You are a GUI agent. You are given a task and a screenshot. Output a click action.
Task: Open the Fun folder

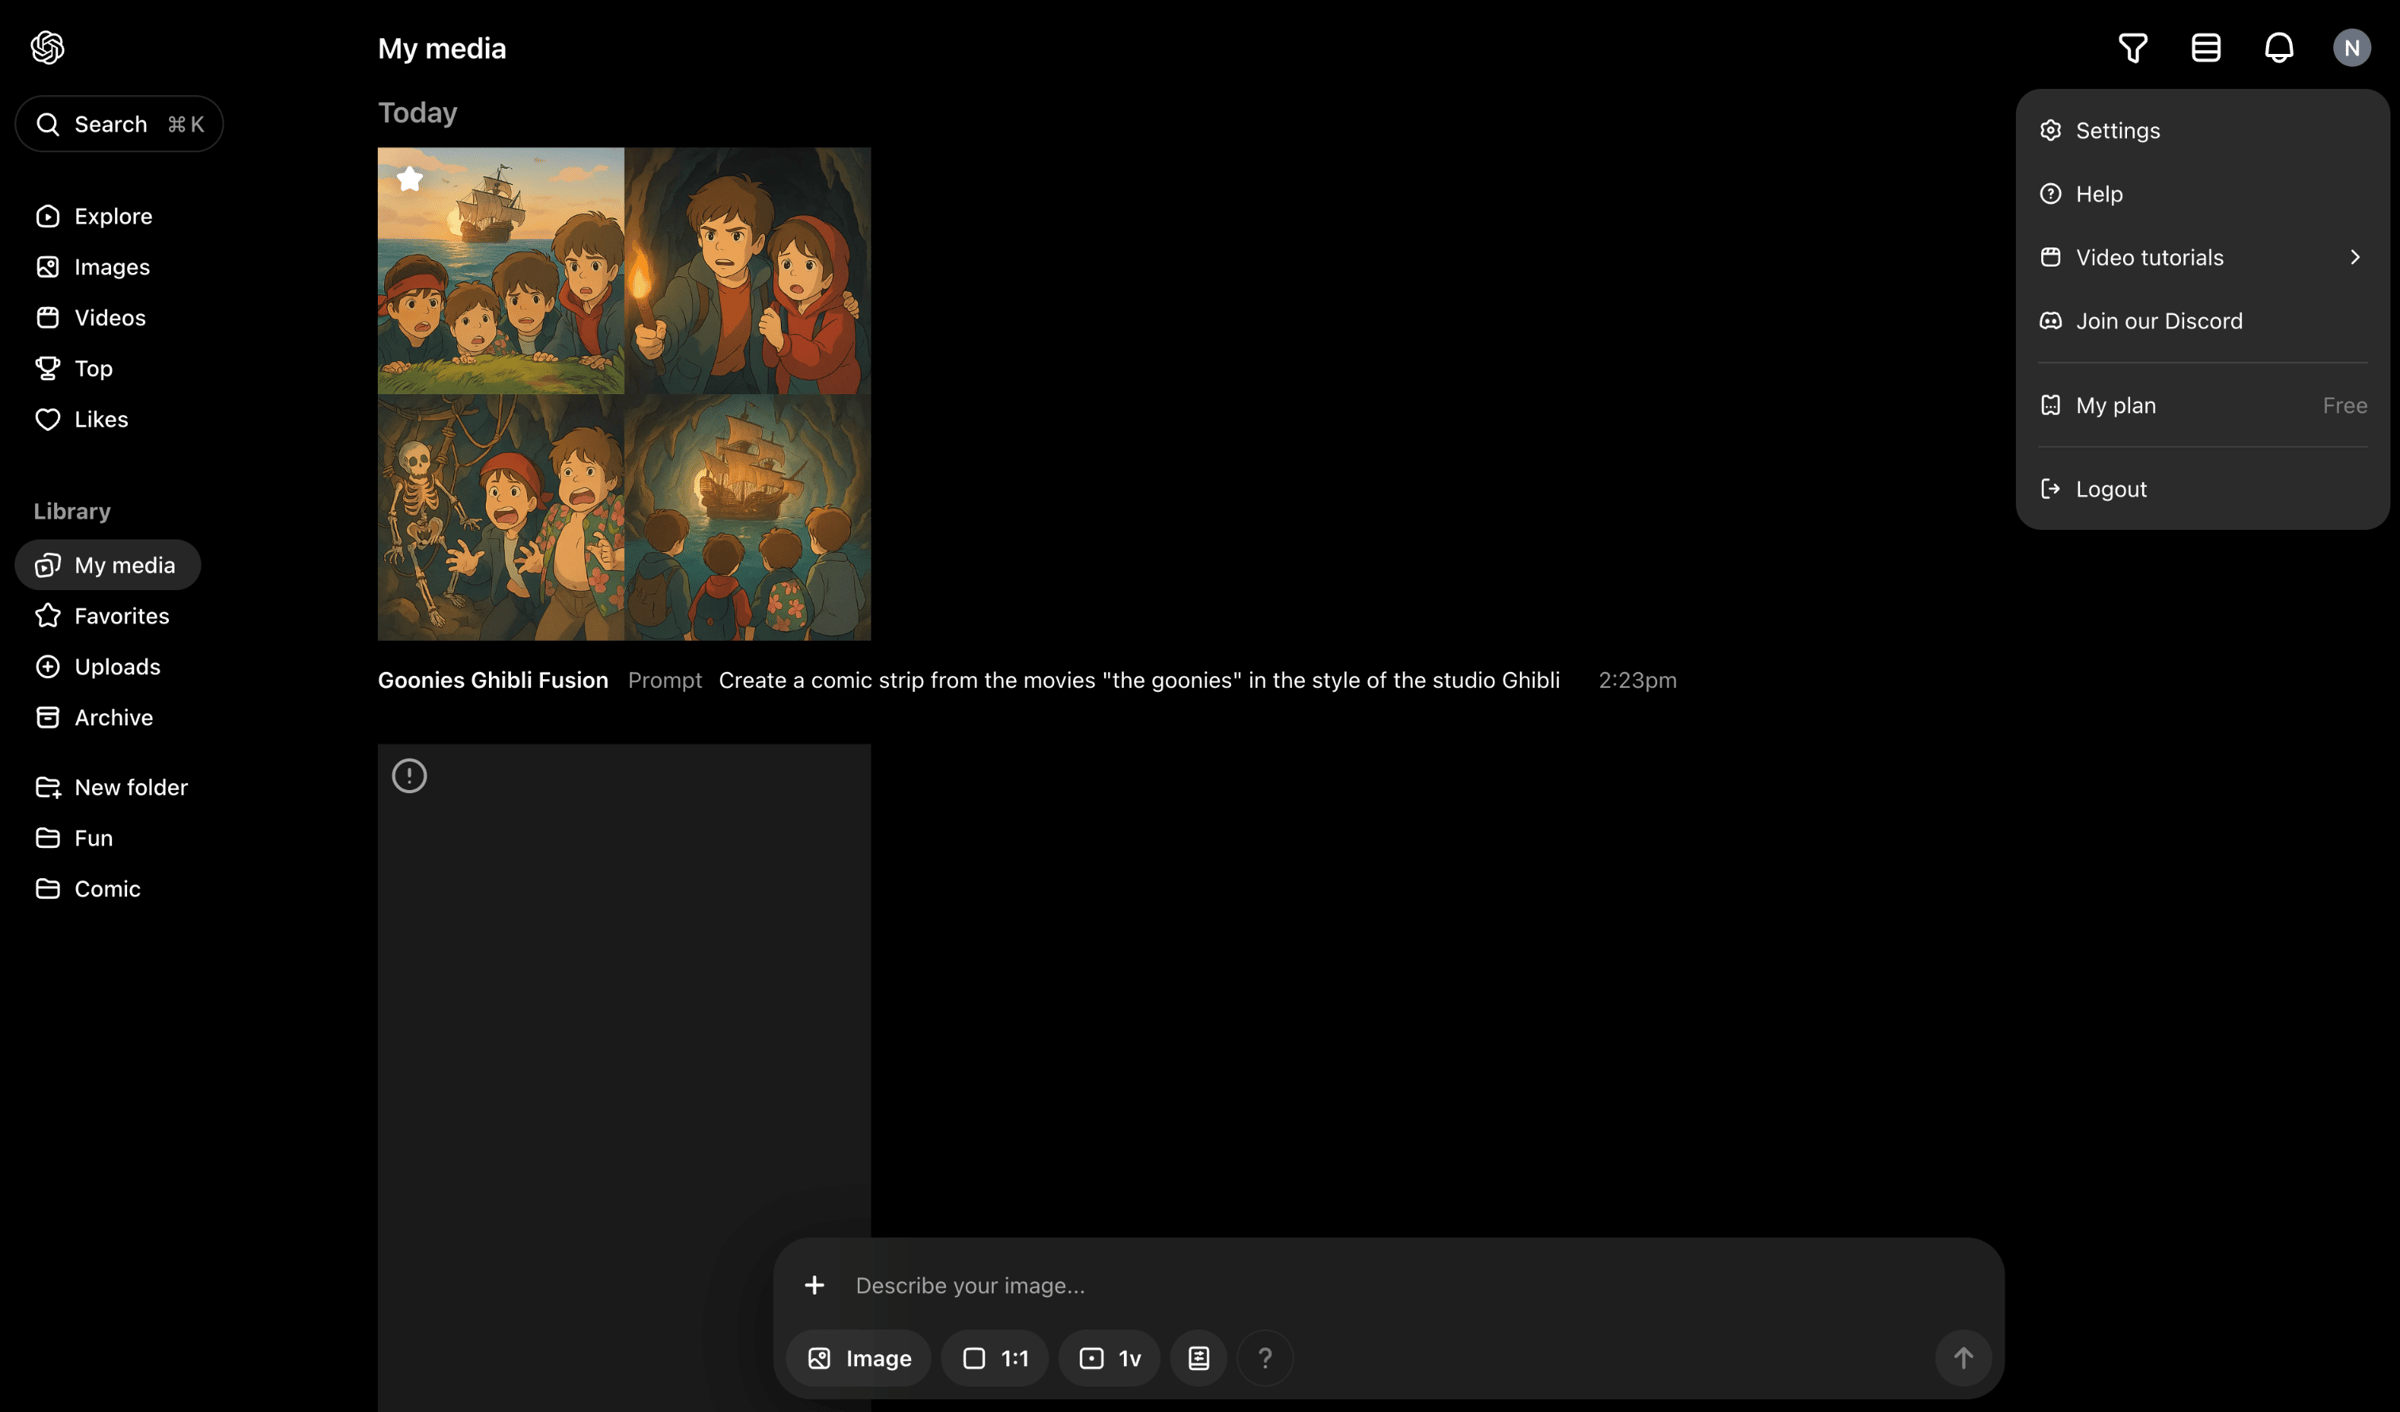click(x=74, y=838)
